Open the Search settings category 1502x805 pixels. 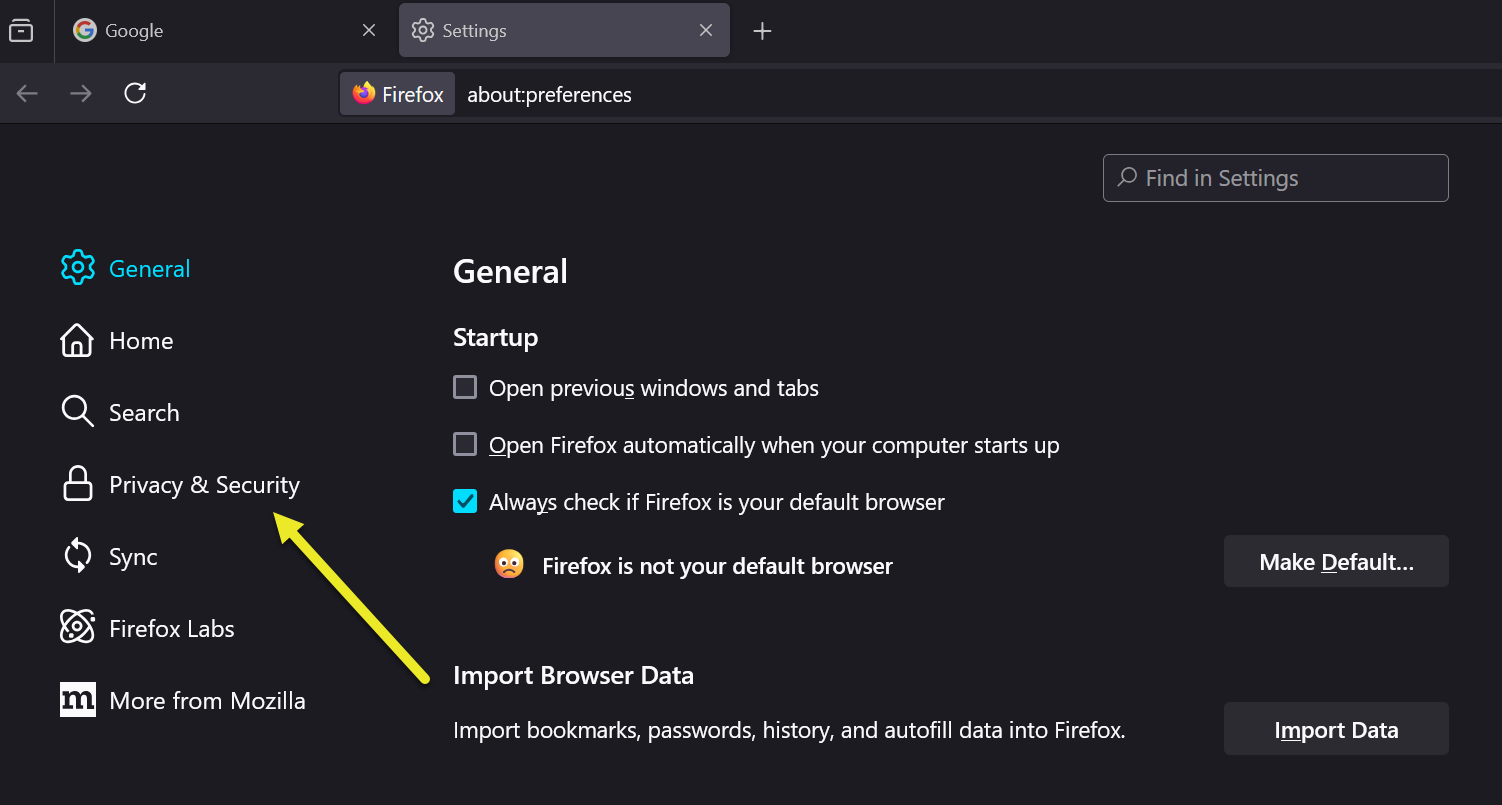coord(144,413)
